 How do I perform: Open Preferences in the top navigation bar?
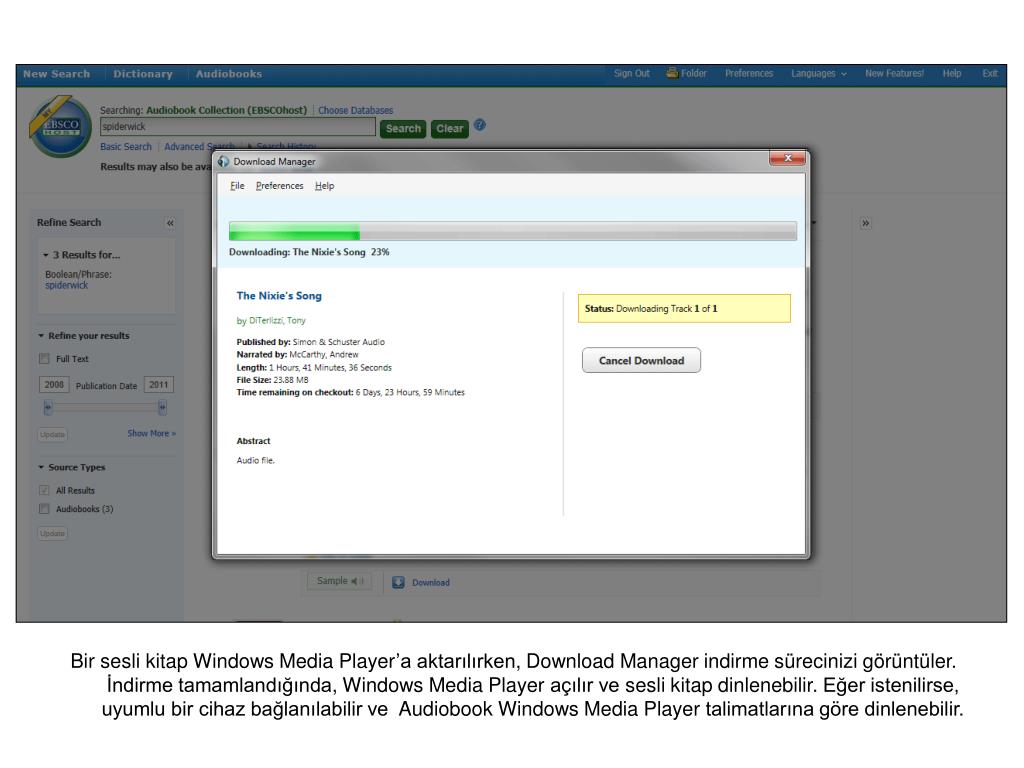coord(748,73)
